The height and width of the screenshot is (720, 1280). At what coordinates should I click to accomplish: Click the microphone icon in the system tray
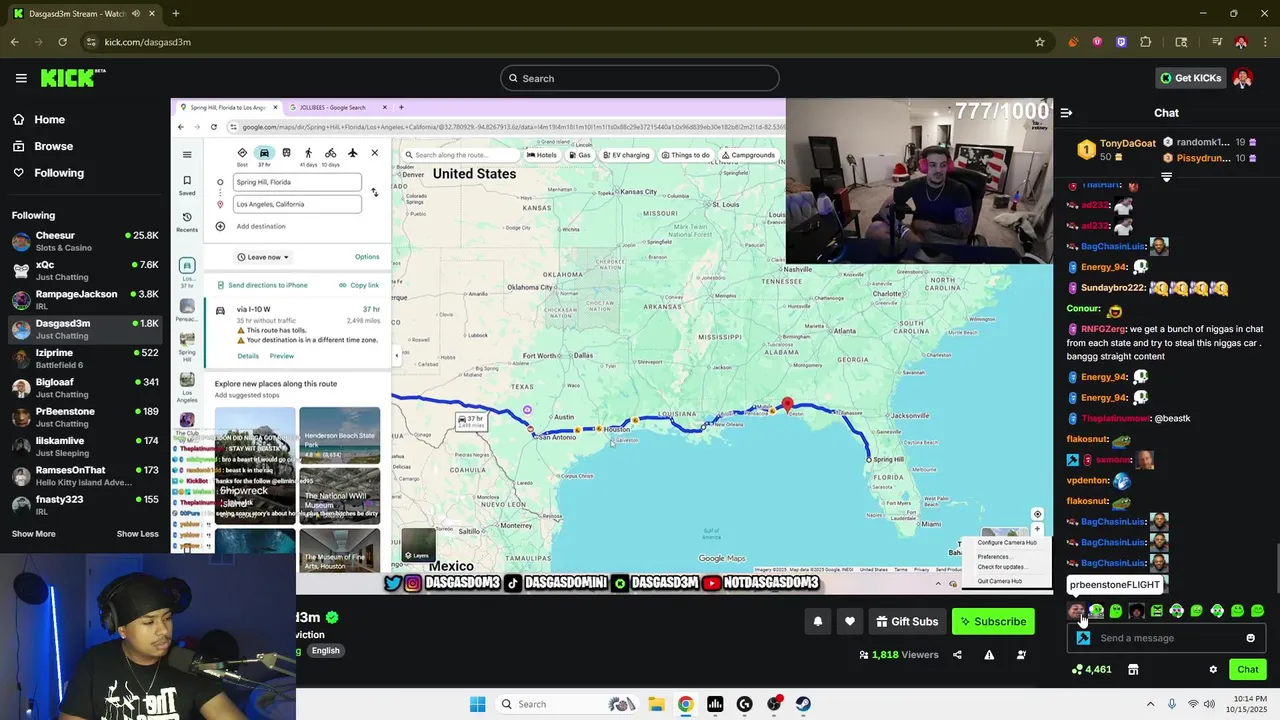1172,704
